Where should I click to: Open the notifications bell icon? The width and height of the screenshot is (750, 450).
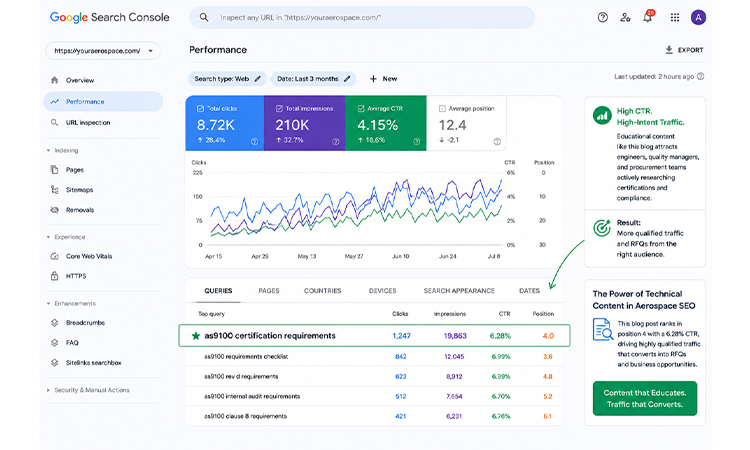[x=648, y=18]
